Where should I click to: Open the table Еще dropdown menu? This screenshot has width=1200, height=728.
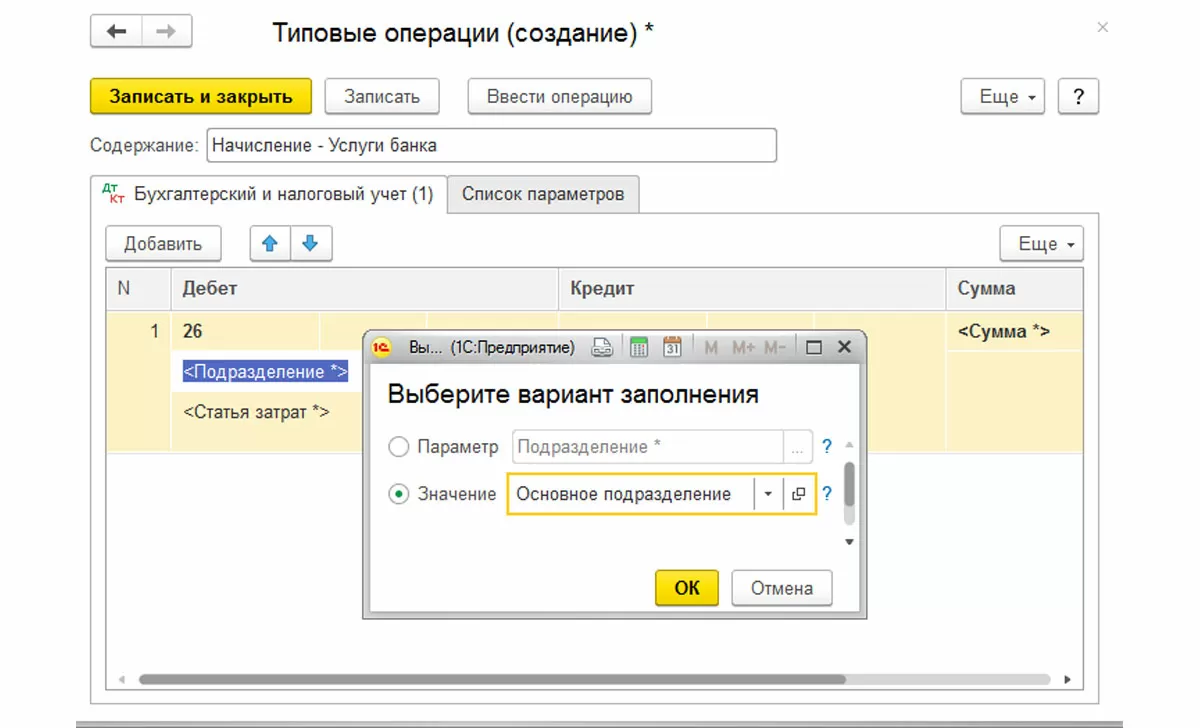click(1042, 243)
